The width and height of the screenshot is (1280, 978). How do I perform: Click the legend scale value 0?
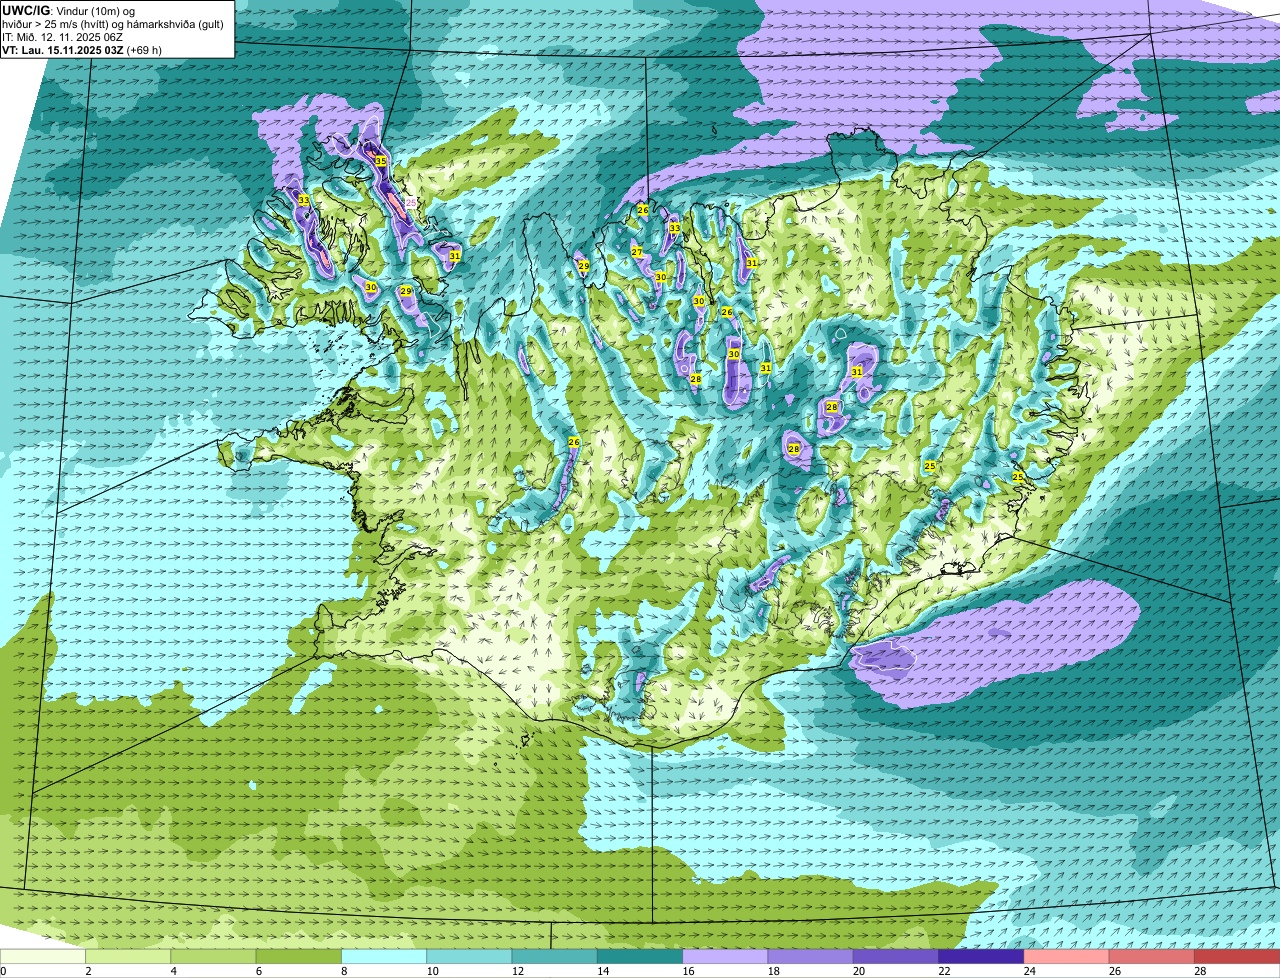(3, 971)
